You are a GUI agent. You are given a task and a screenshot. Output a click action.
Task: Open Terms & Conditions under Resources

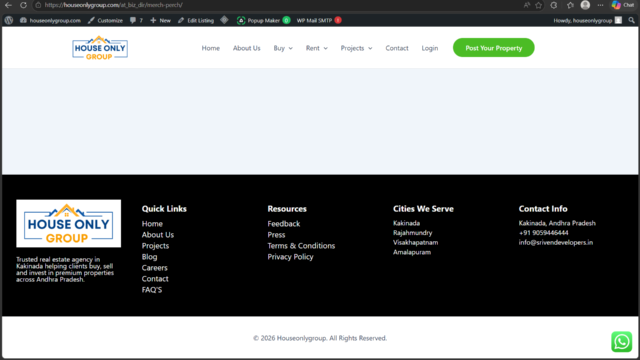pos(301,246)
